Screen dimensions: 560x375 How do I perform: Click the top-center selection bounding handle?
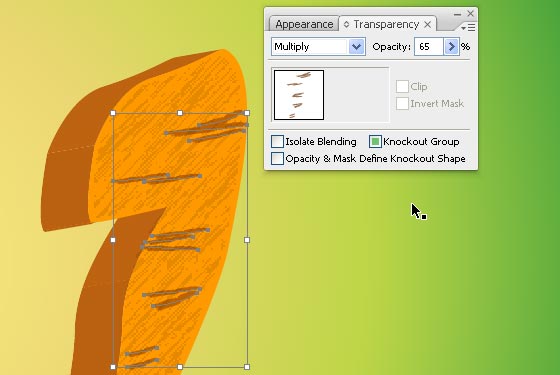point(180,113)
